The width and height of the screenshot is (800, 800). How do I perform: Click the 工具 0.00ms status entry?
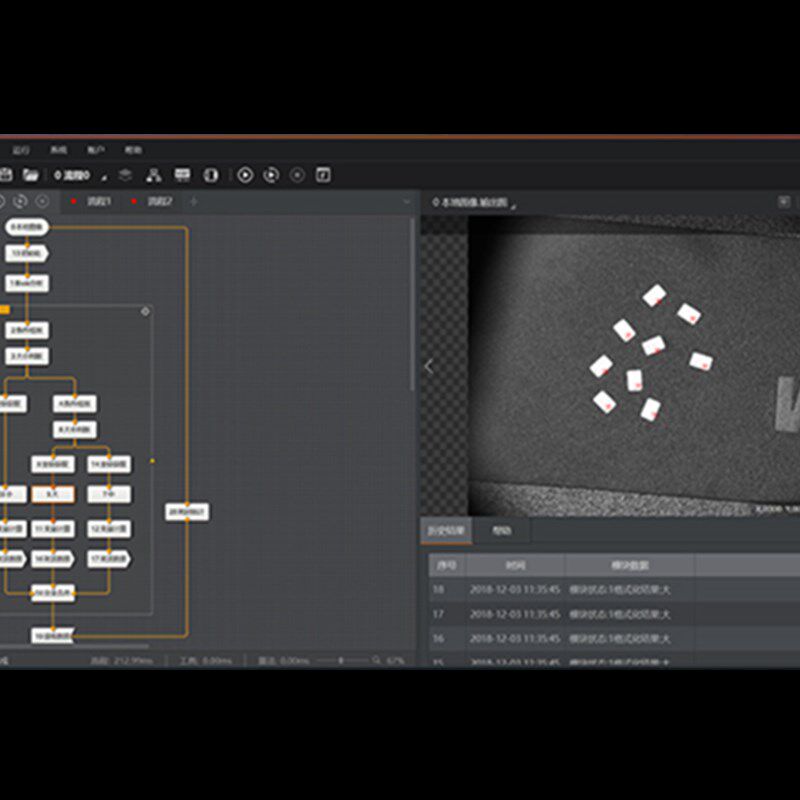[x=206, y=660]
